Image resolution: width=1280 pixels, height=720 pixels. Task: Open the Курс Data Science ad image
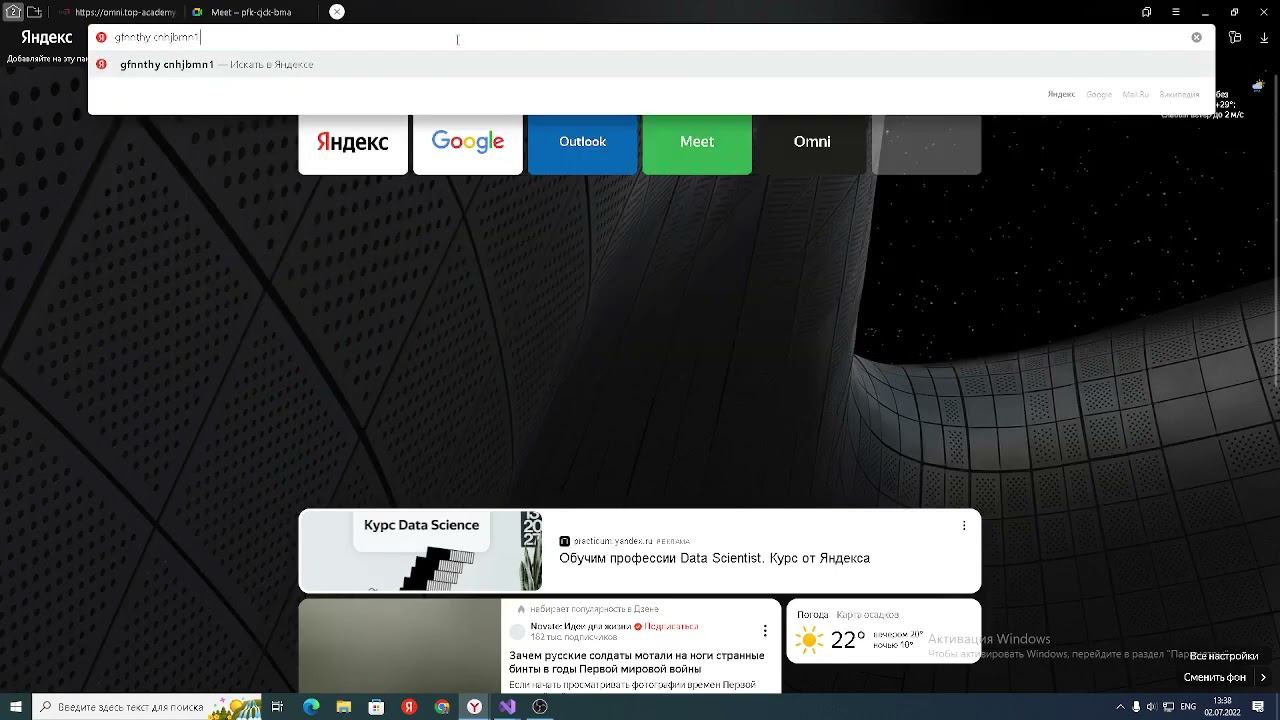tap(420, 551)
